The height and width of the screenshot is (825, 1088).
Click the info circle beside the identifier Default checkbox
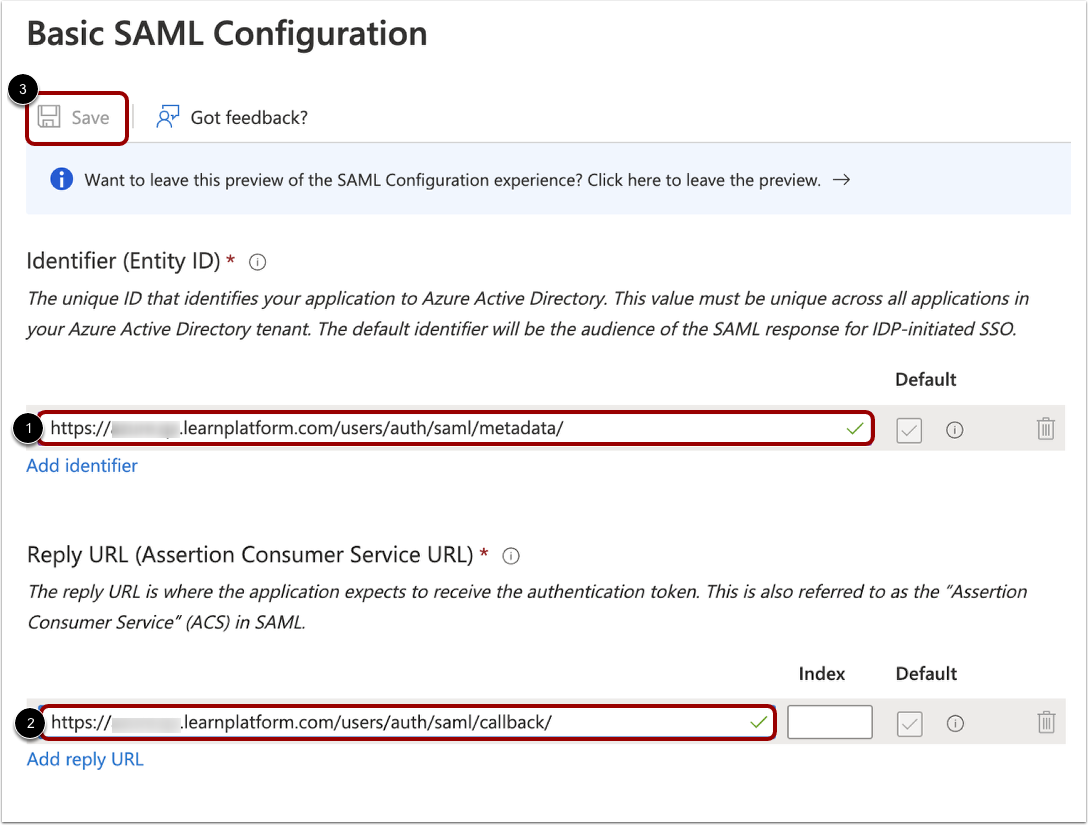954,430
